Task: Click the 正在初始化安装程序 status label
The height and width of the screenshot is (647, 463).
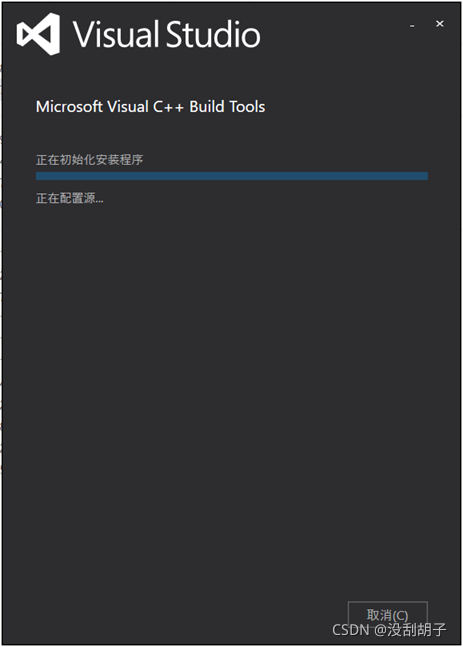Action: pyautogui.click(x=90, y=160)
